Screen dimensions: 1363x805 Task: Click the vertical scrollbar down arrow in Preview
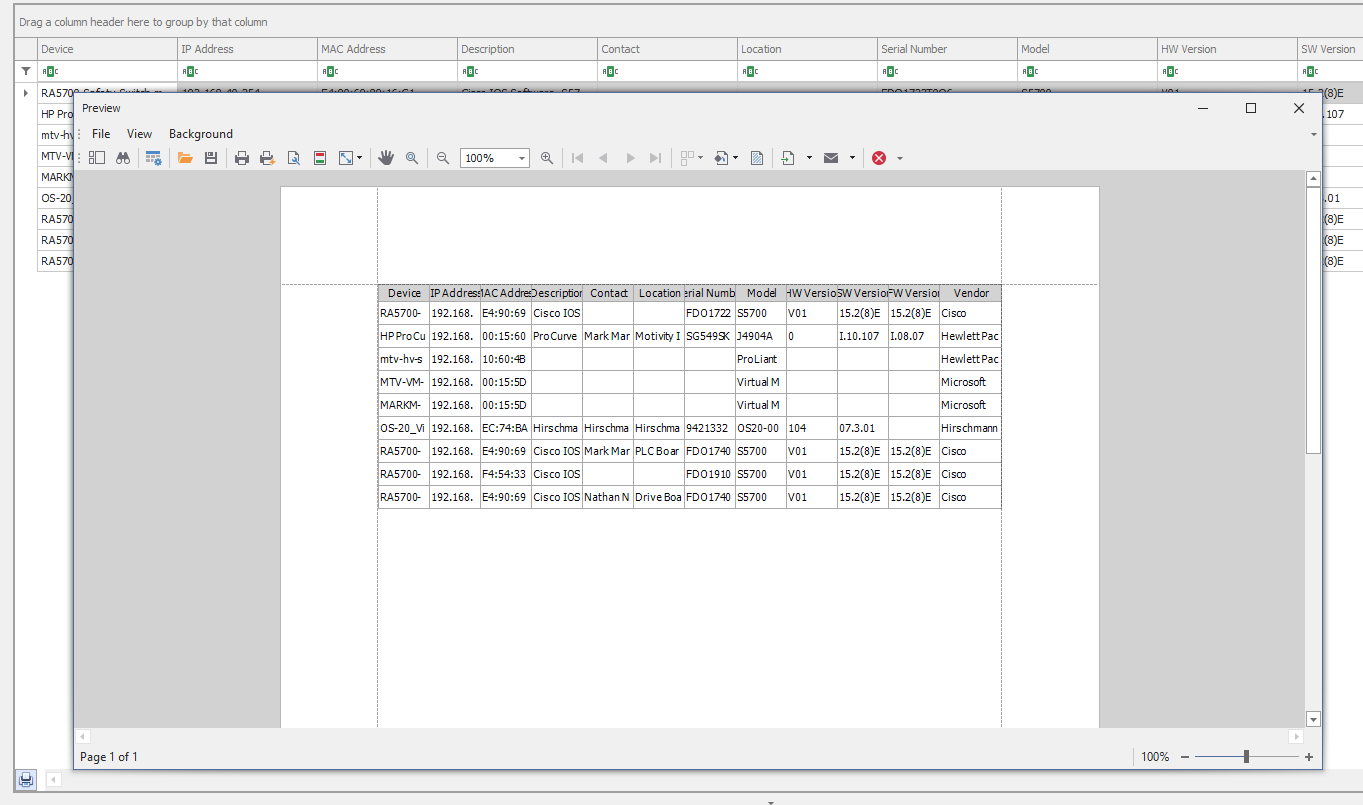(x=1314, y=719)
